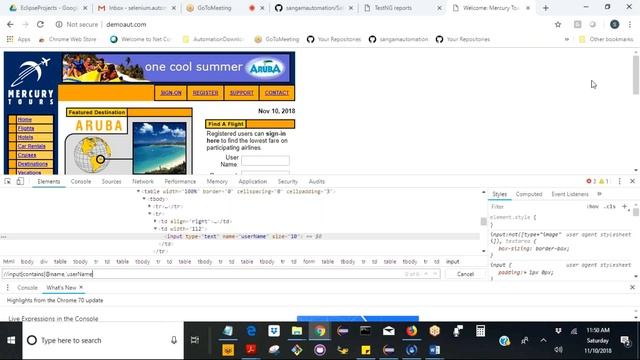Click the red error count indicator
Image resolution: width=640 pixels, height=360 pixels.
pos(591,181)
